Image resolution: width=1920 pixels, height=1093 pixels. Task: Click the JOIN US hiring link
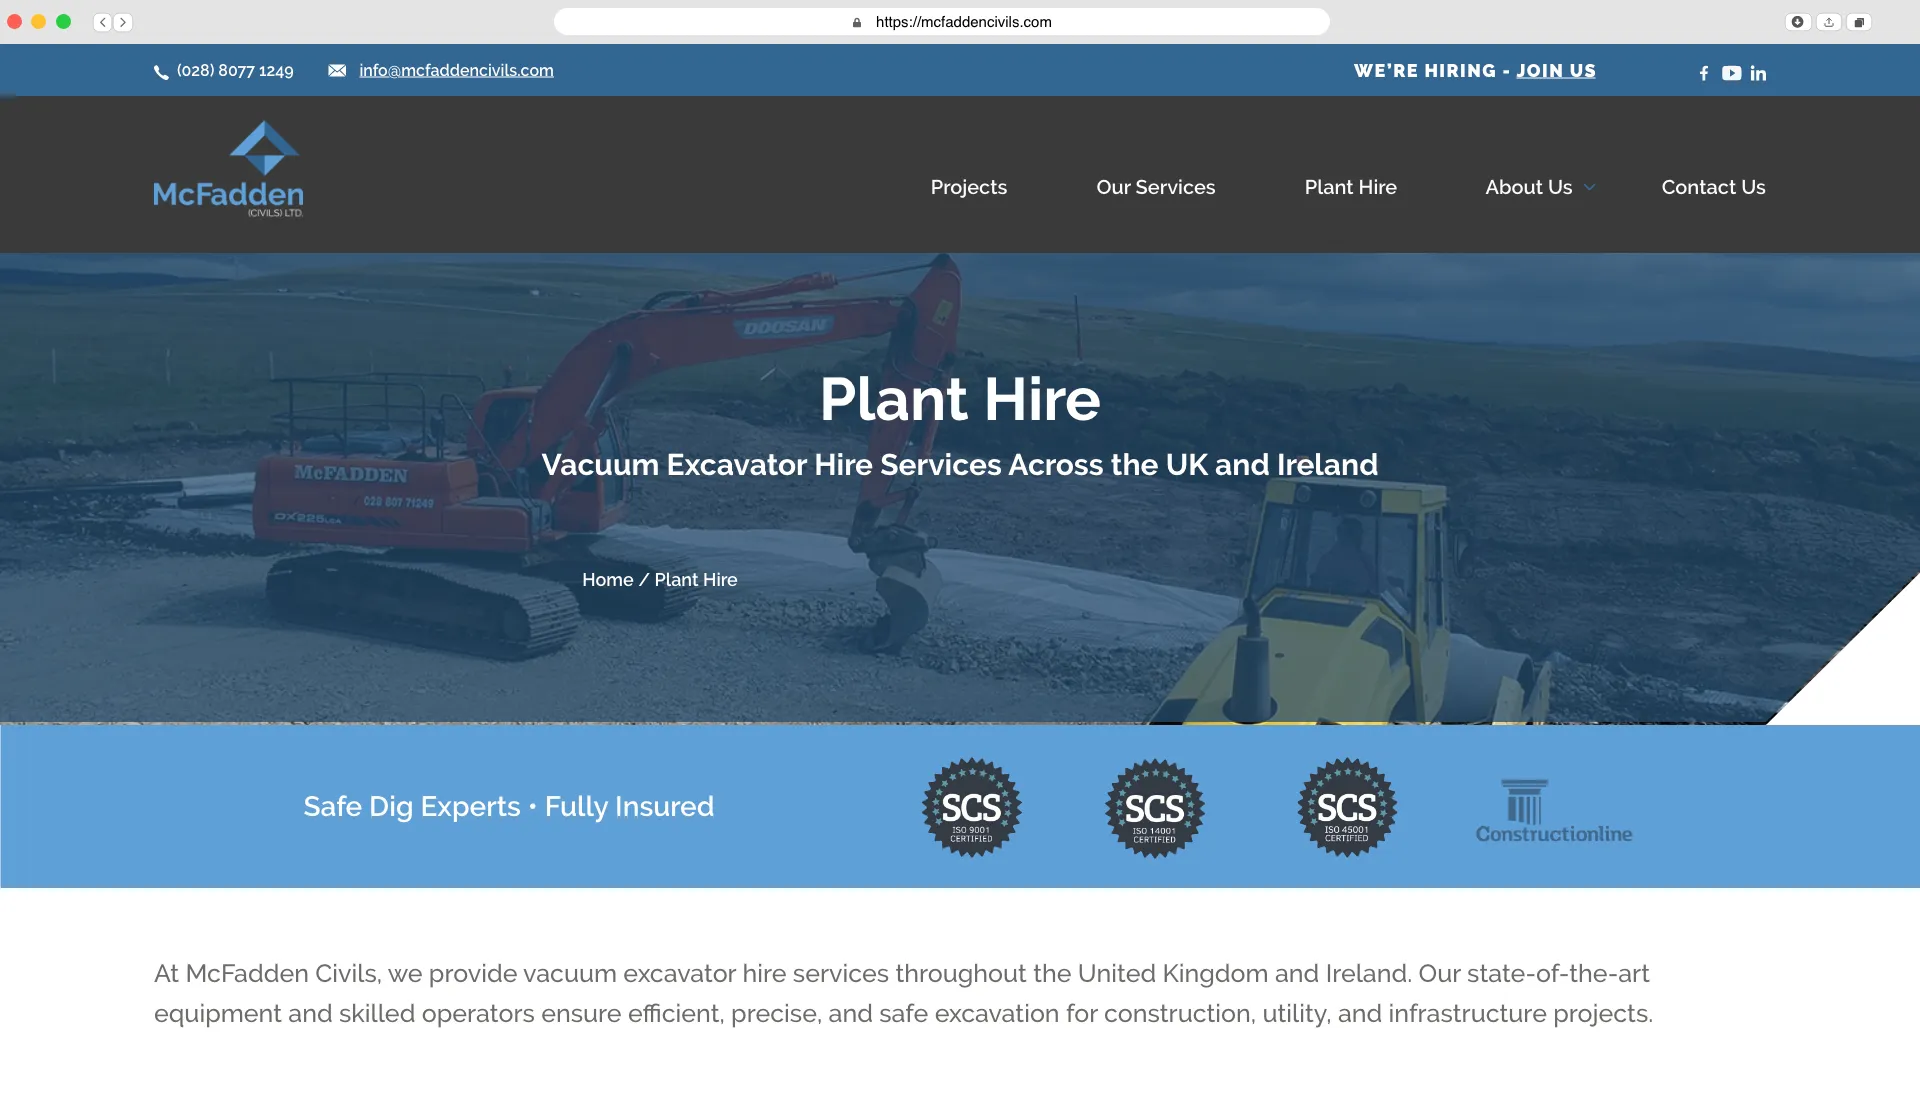pyautogui.click(x=1556, y=71)
